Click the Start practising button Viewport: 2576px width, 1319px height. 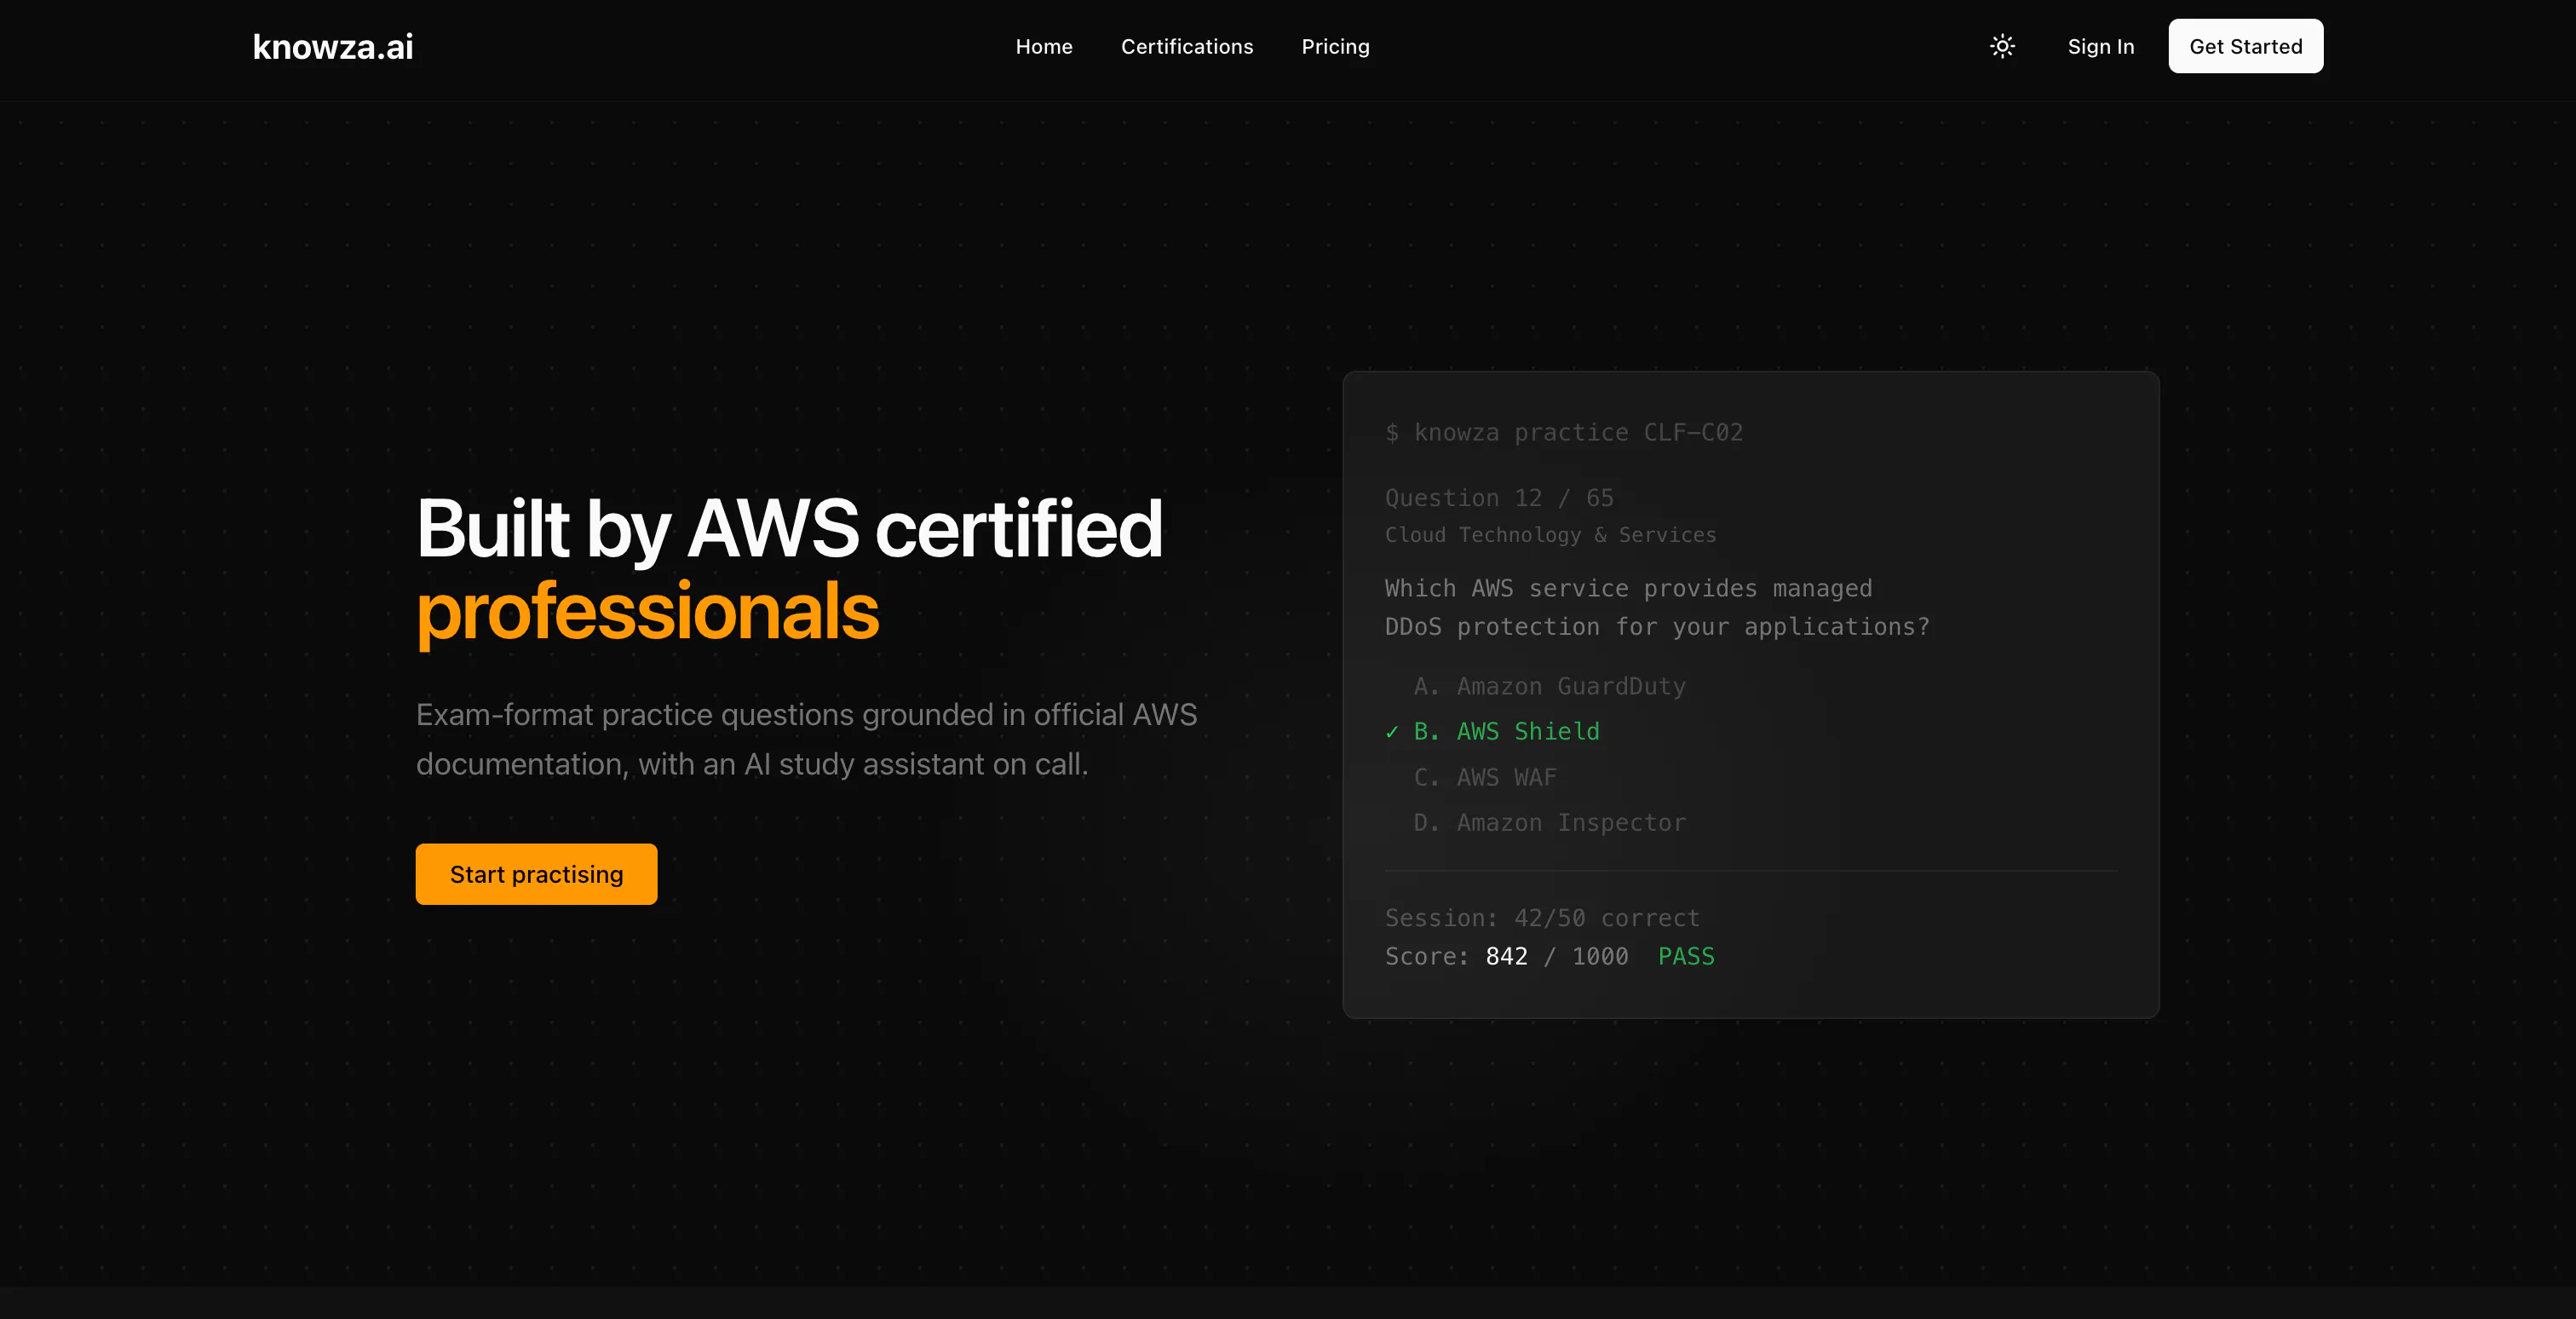coord(537,874)
